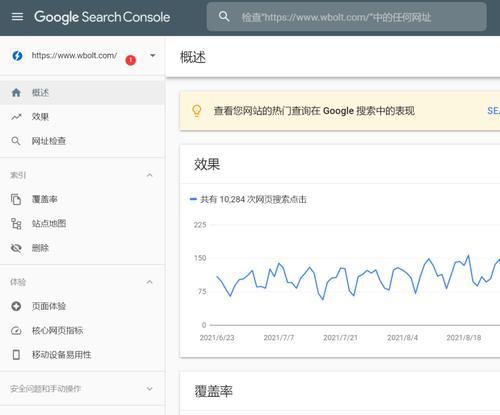Open the 网址检查 URL inspection item
This screenshot has width=500, height=415.
coord(82,141)
